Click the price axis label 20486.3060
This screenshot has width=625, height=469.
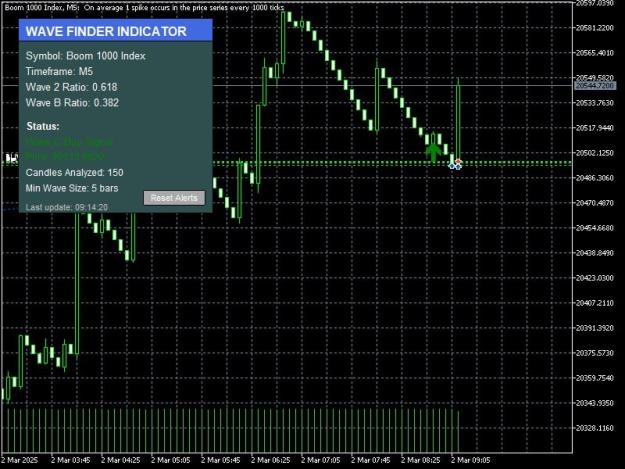coord(595,178)
